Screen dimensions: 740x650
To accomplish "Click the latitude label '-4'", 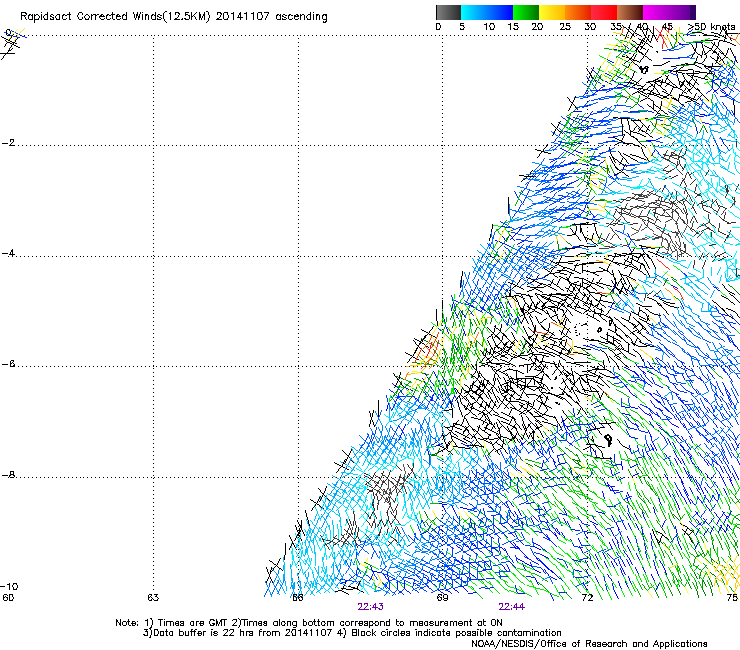I will coord(8,253).
